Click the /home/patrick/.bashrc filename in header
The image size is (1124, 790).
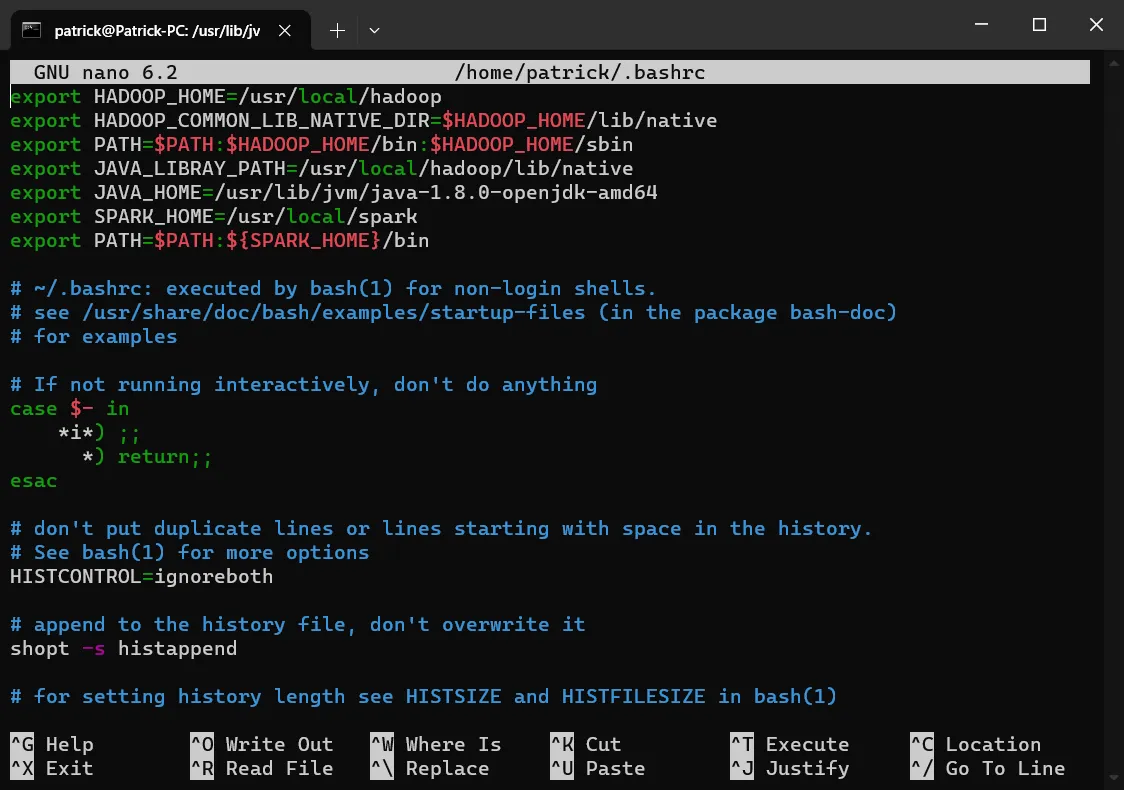580,72
